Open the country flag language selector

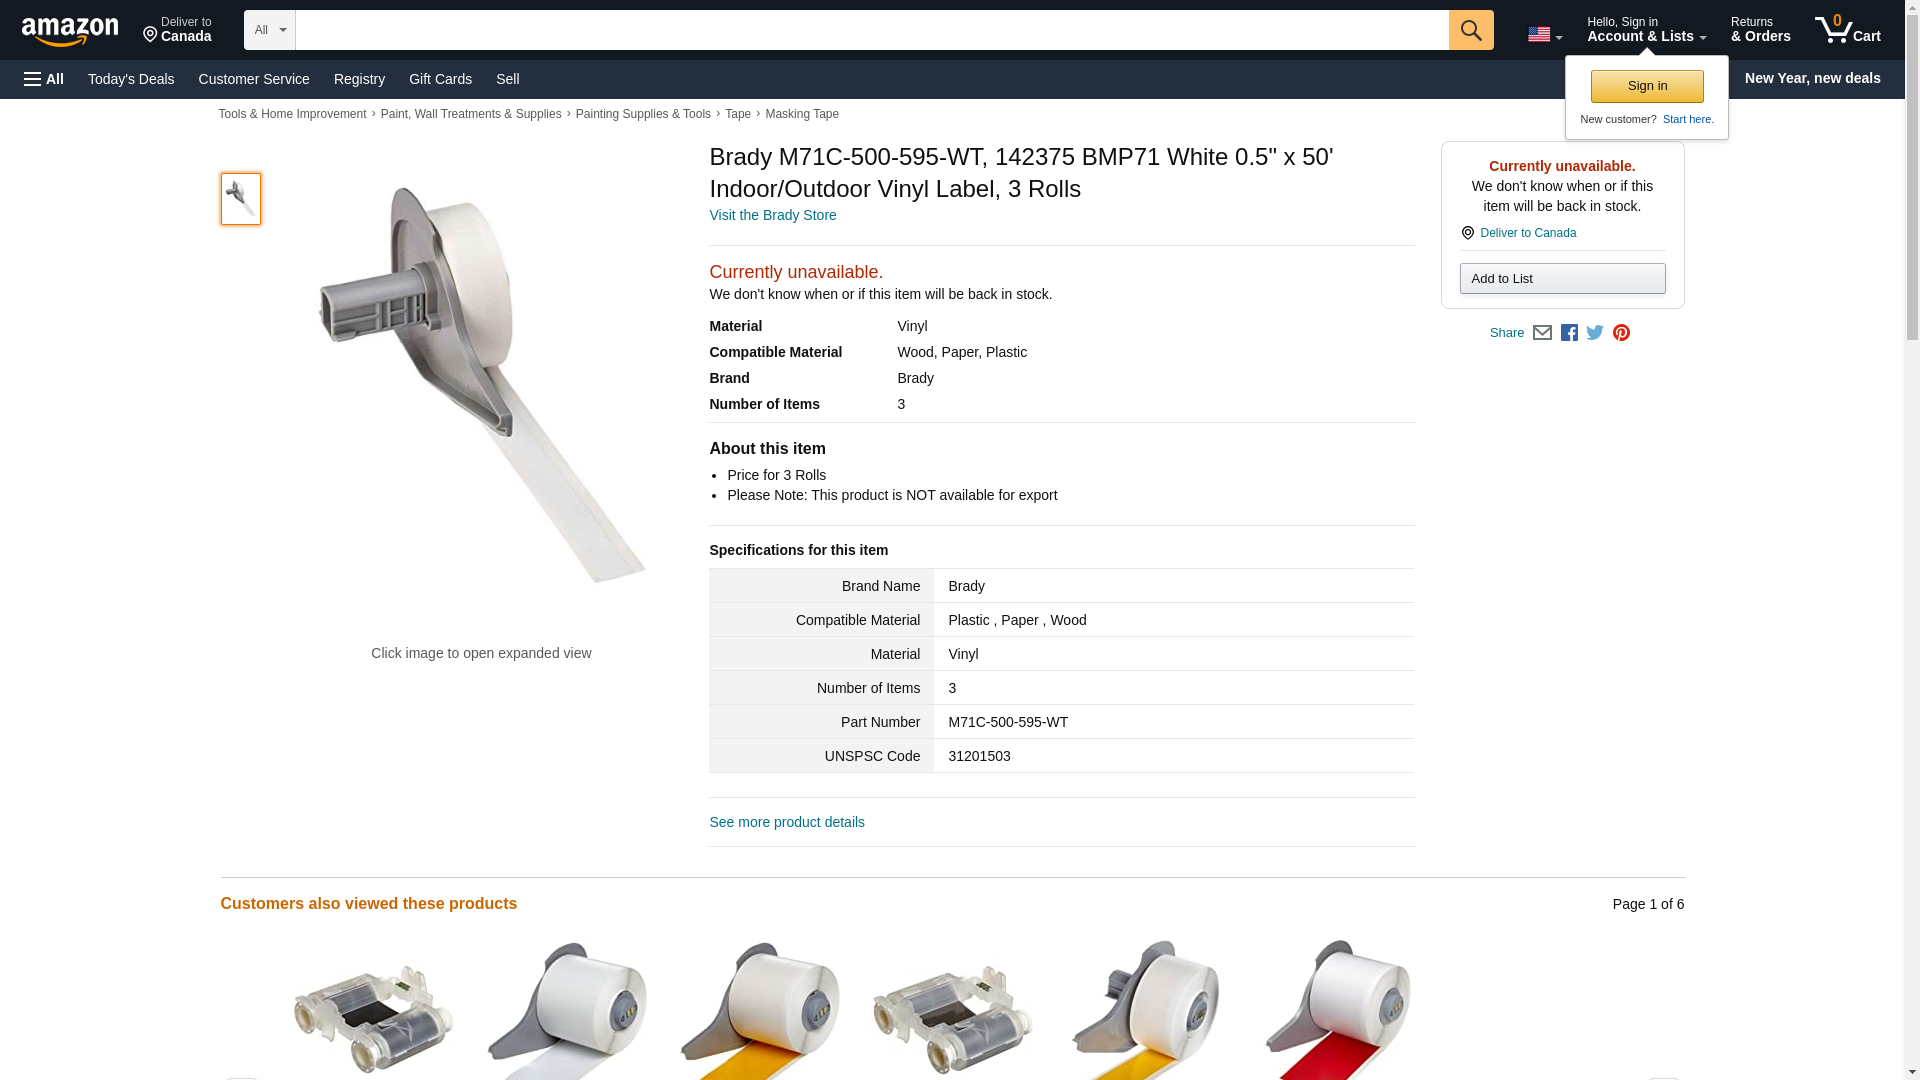tap(1545, 34)
